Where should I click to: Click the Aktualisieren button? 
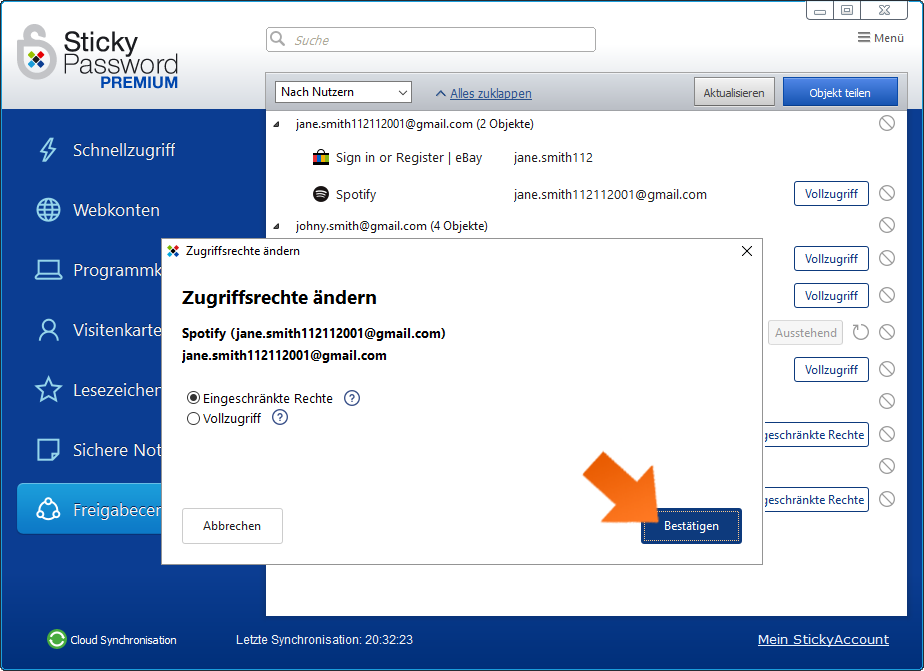pyautogui.click(x=734, y=92)
